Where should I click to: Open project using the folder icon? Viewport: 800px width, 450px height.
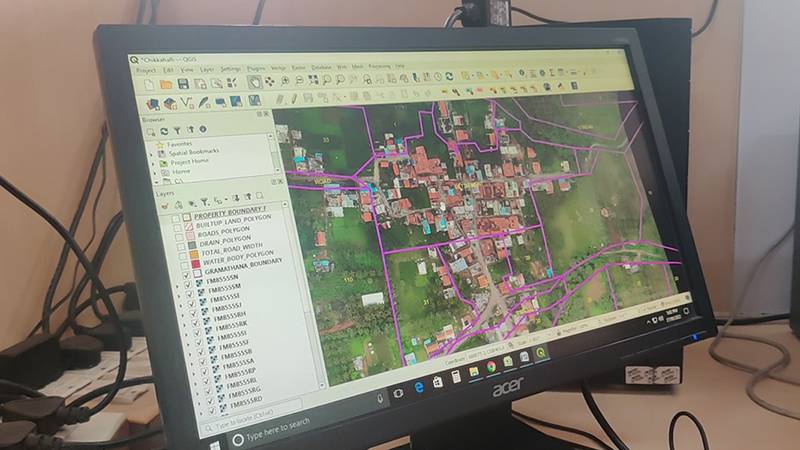pos(167,84)
